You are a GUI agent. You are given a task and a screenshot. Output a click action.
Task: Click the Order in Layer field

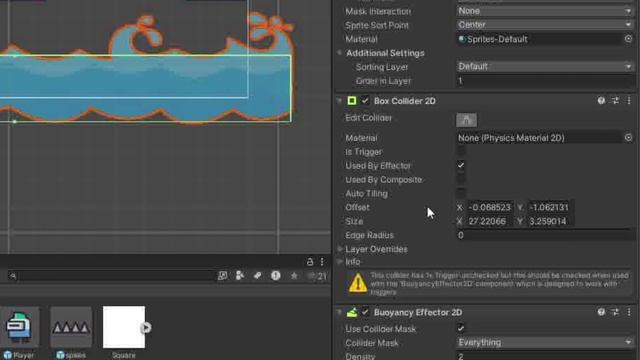click(x=544, y=81)
